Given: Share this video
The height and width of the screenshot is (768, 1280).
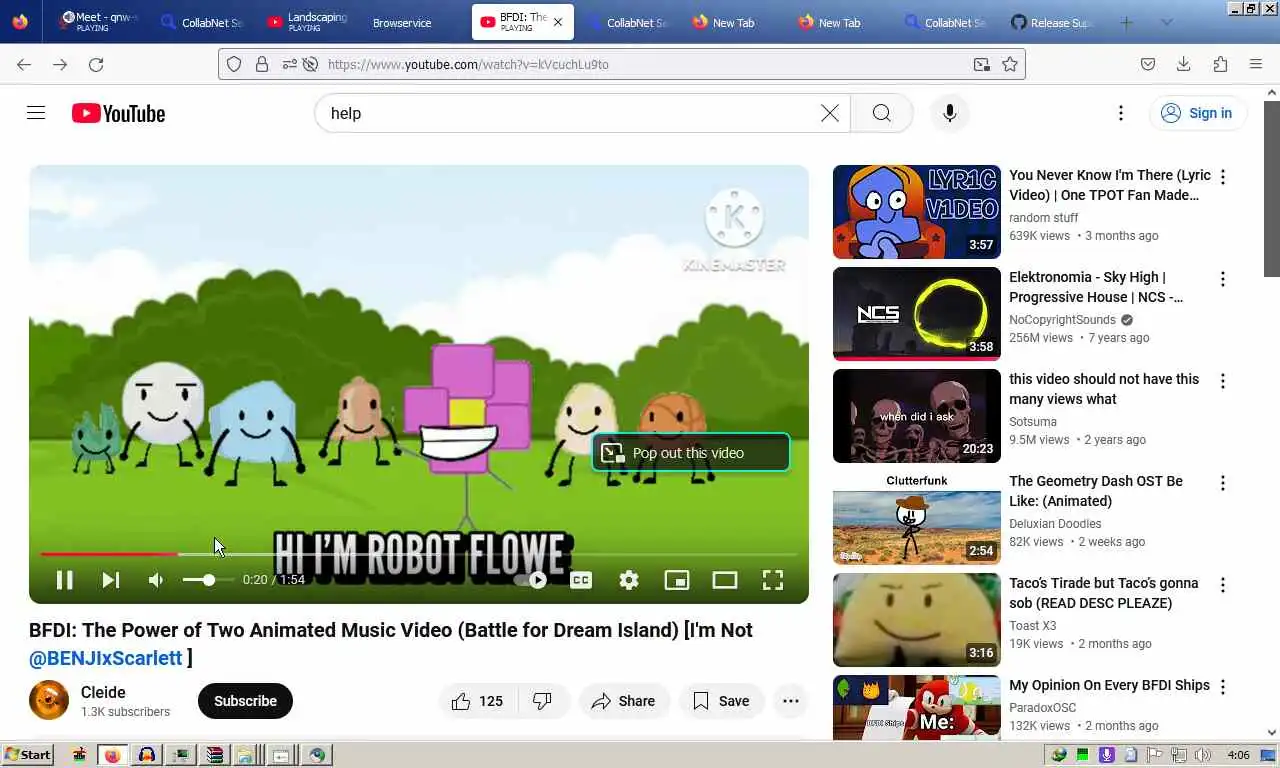Looking at the screenshot, I should tap(623, 701).
